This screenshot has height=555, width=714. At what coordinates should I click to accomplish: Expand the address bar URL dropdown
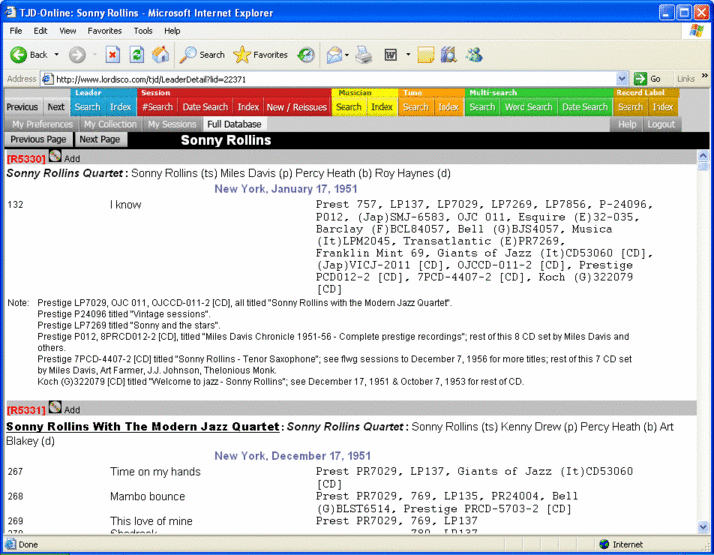click(x=622, y=79)
